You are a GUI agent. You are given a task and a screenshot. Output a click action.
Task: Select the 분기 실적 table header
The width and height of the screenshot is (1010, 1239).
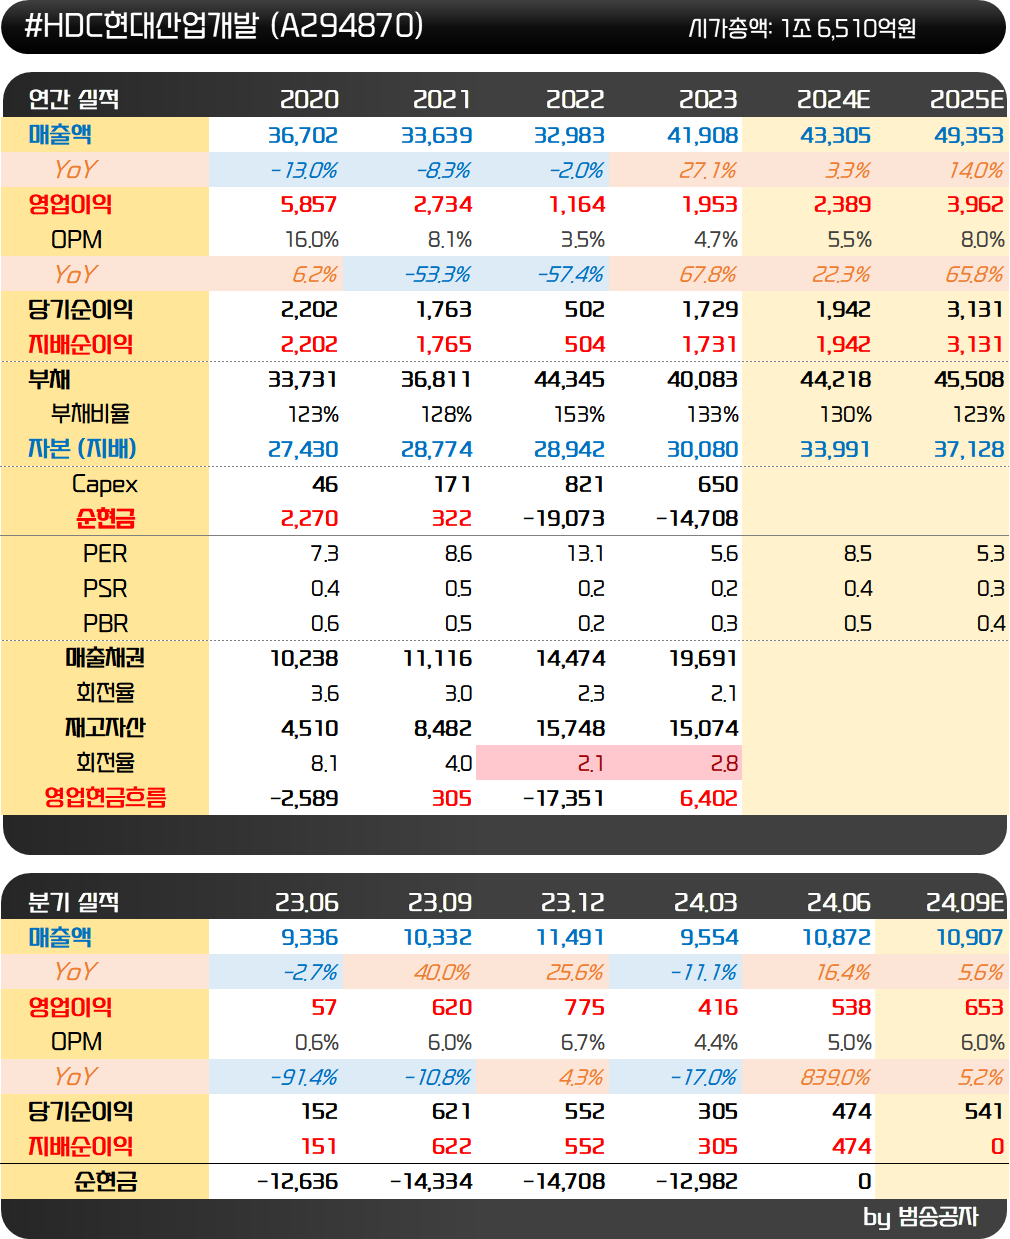coord(74,902)
